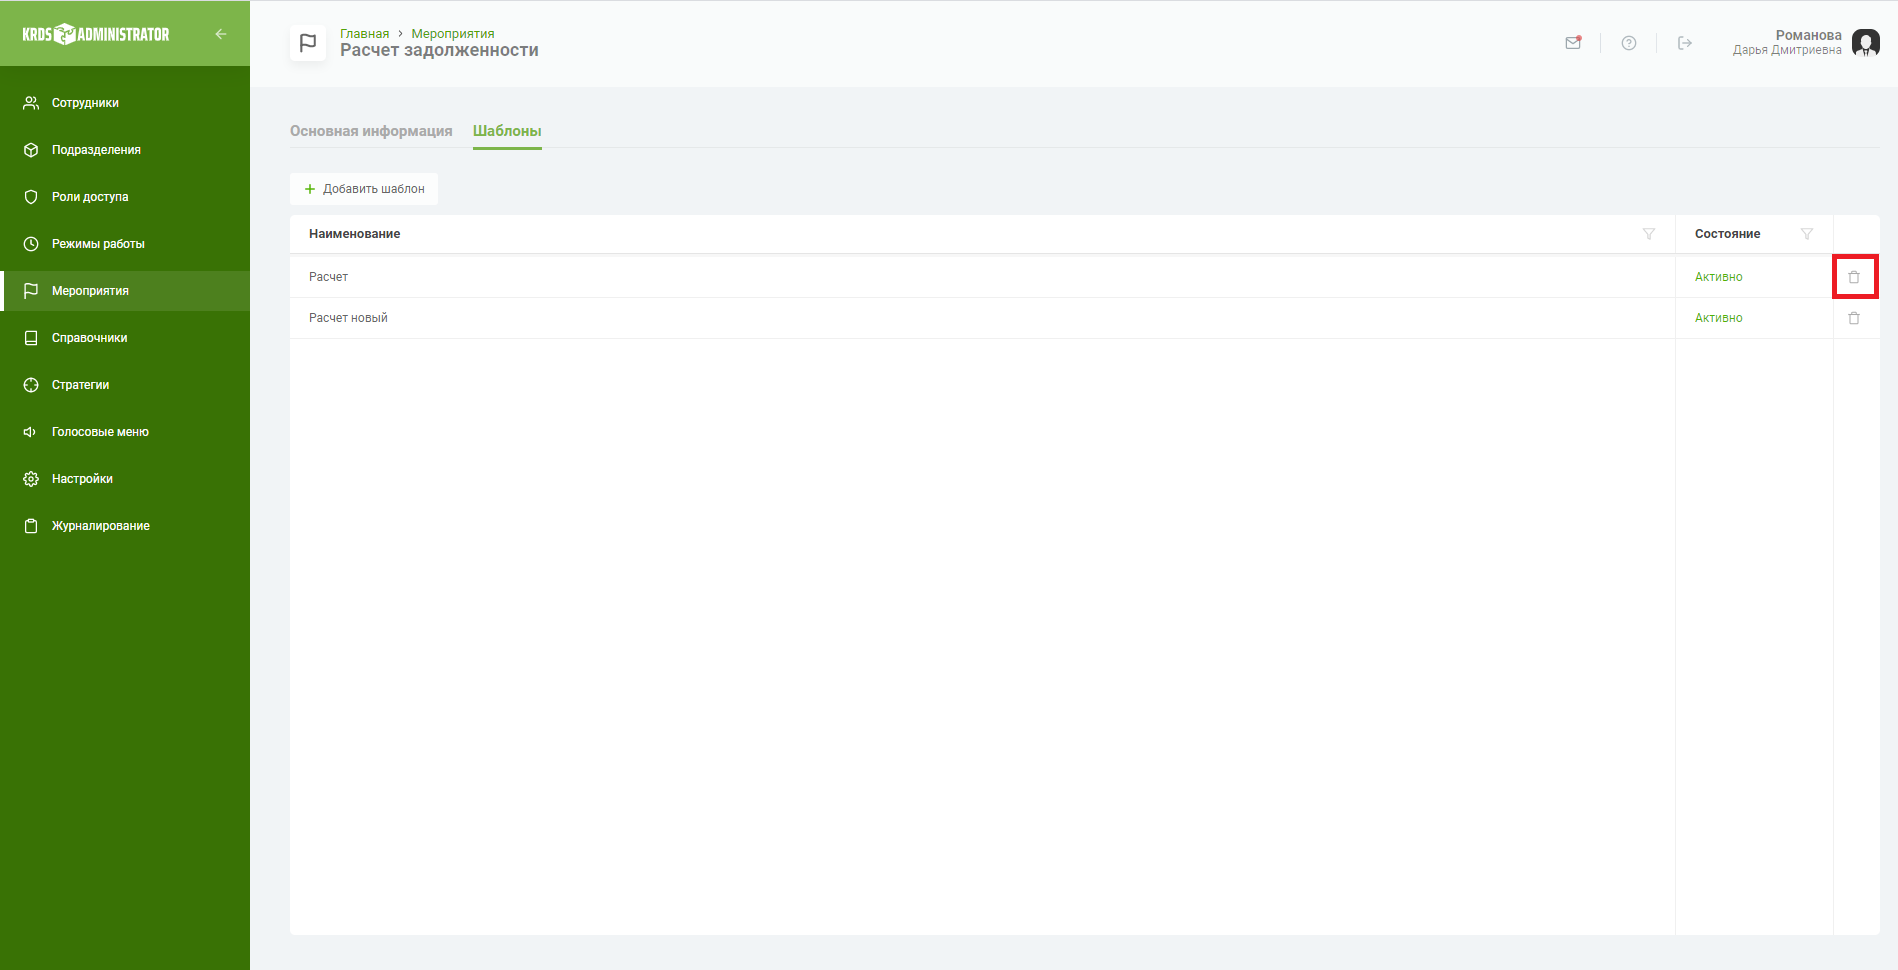
Task: Click the Сотрудники people icon
Action: [31, 103]
